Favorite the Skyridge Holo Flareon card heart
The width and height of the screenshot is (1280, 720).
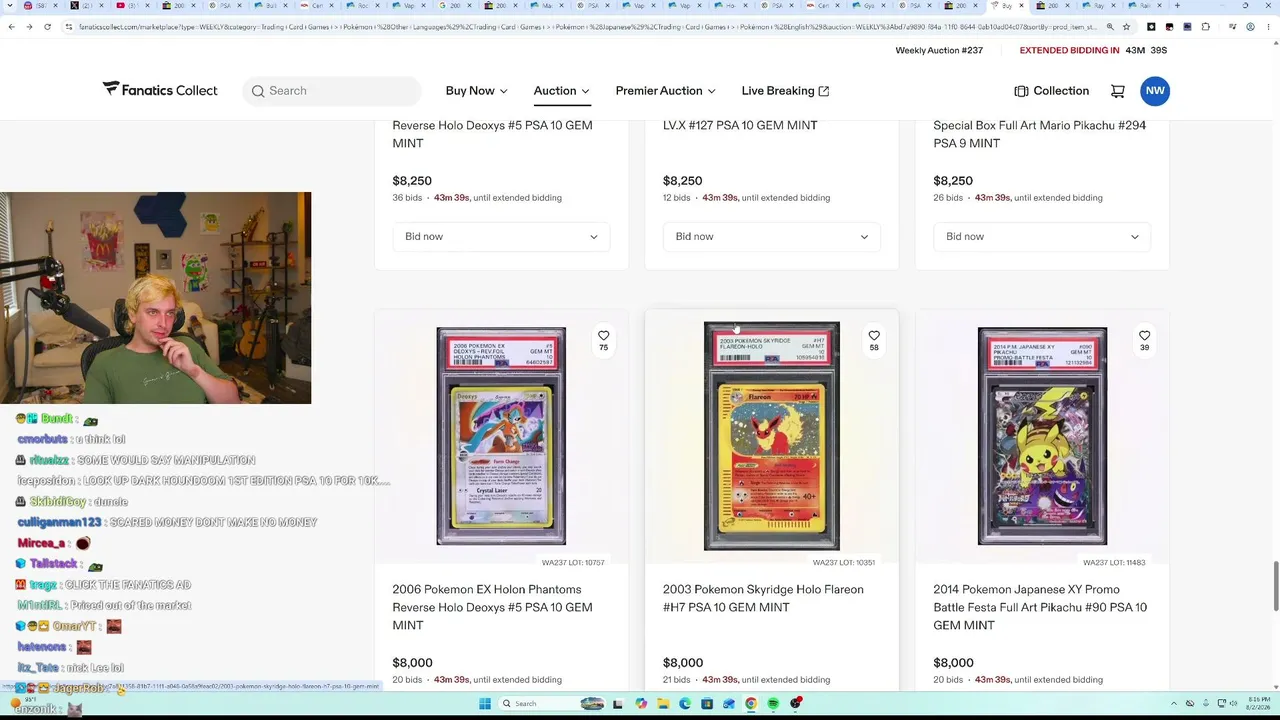[x=874, y=336]
